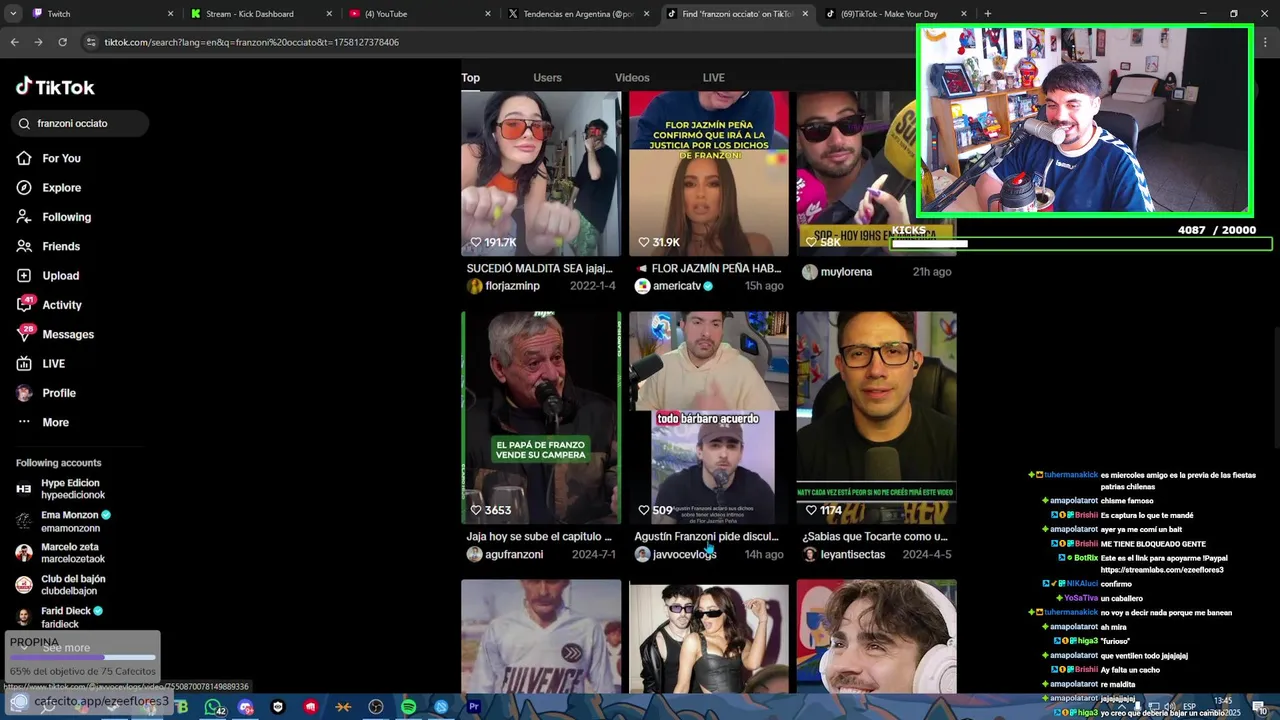Click the KICKS goal progress bar
Screen dimensions: 1280x720
click(1081, 244)
